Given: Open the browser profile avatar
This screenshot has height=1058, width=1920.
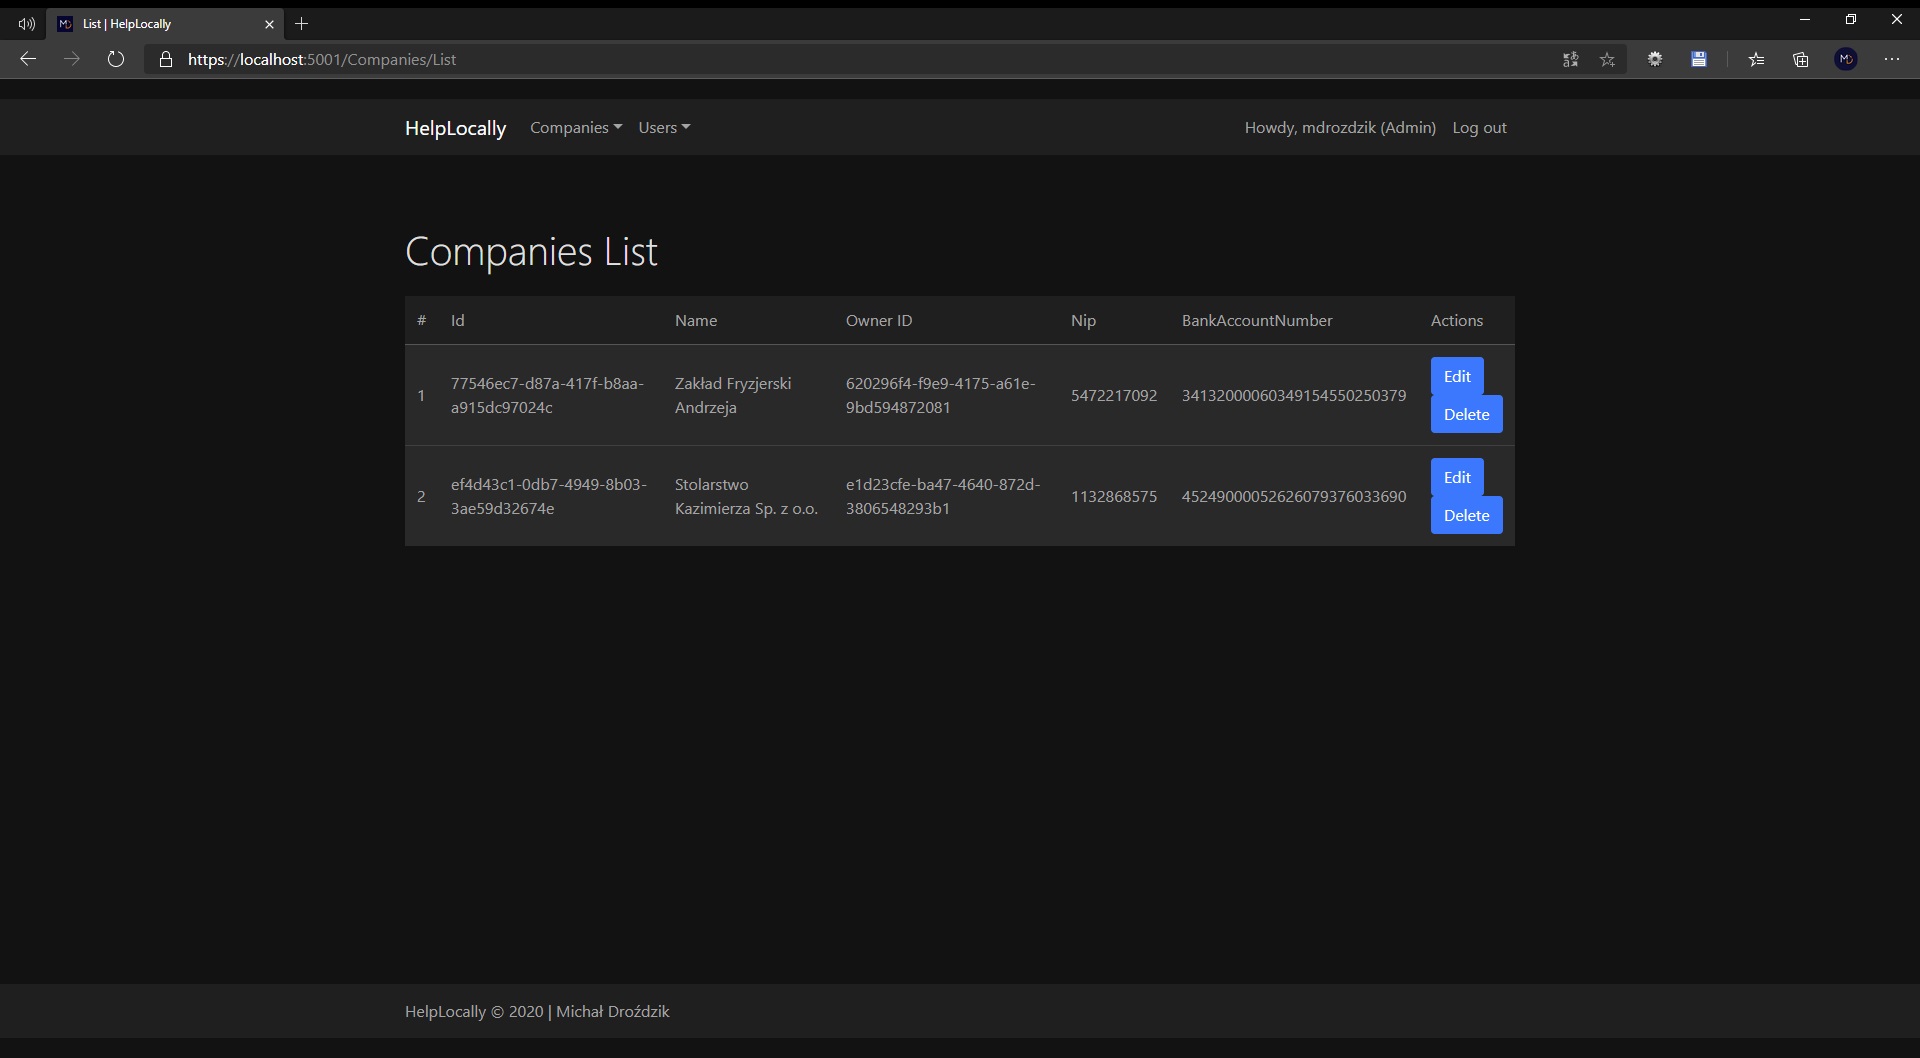Looking at the screenshot, I should [x=1846, y=59].
